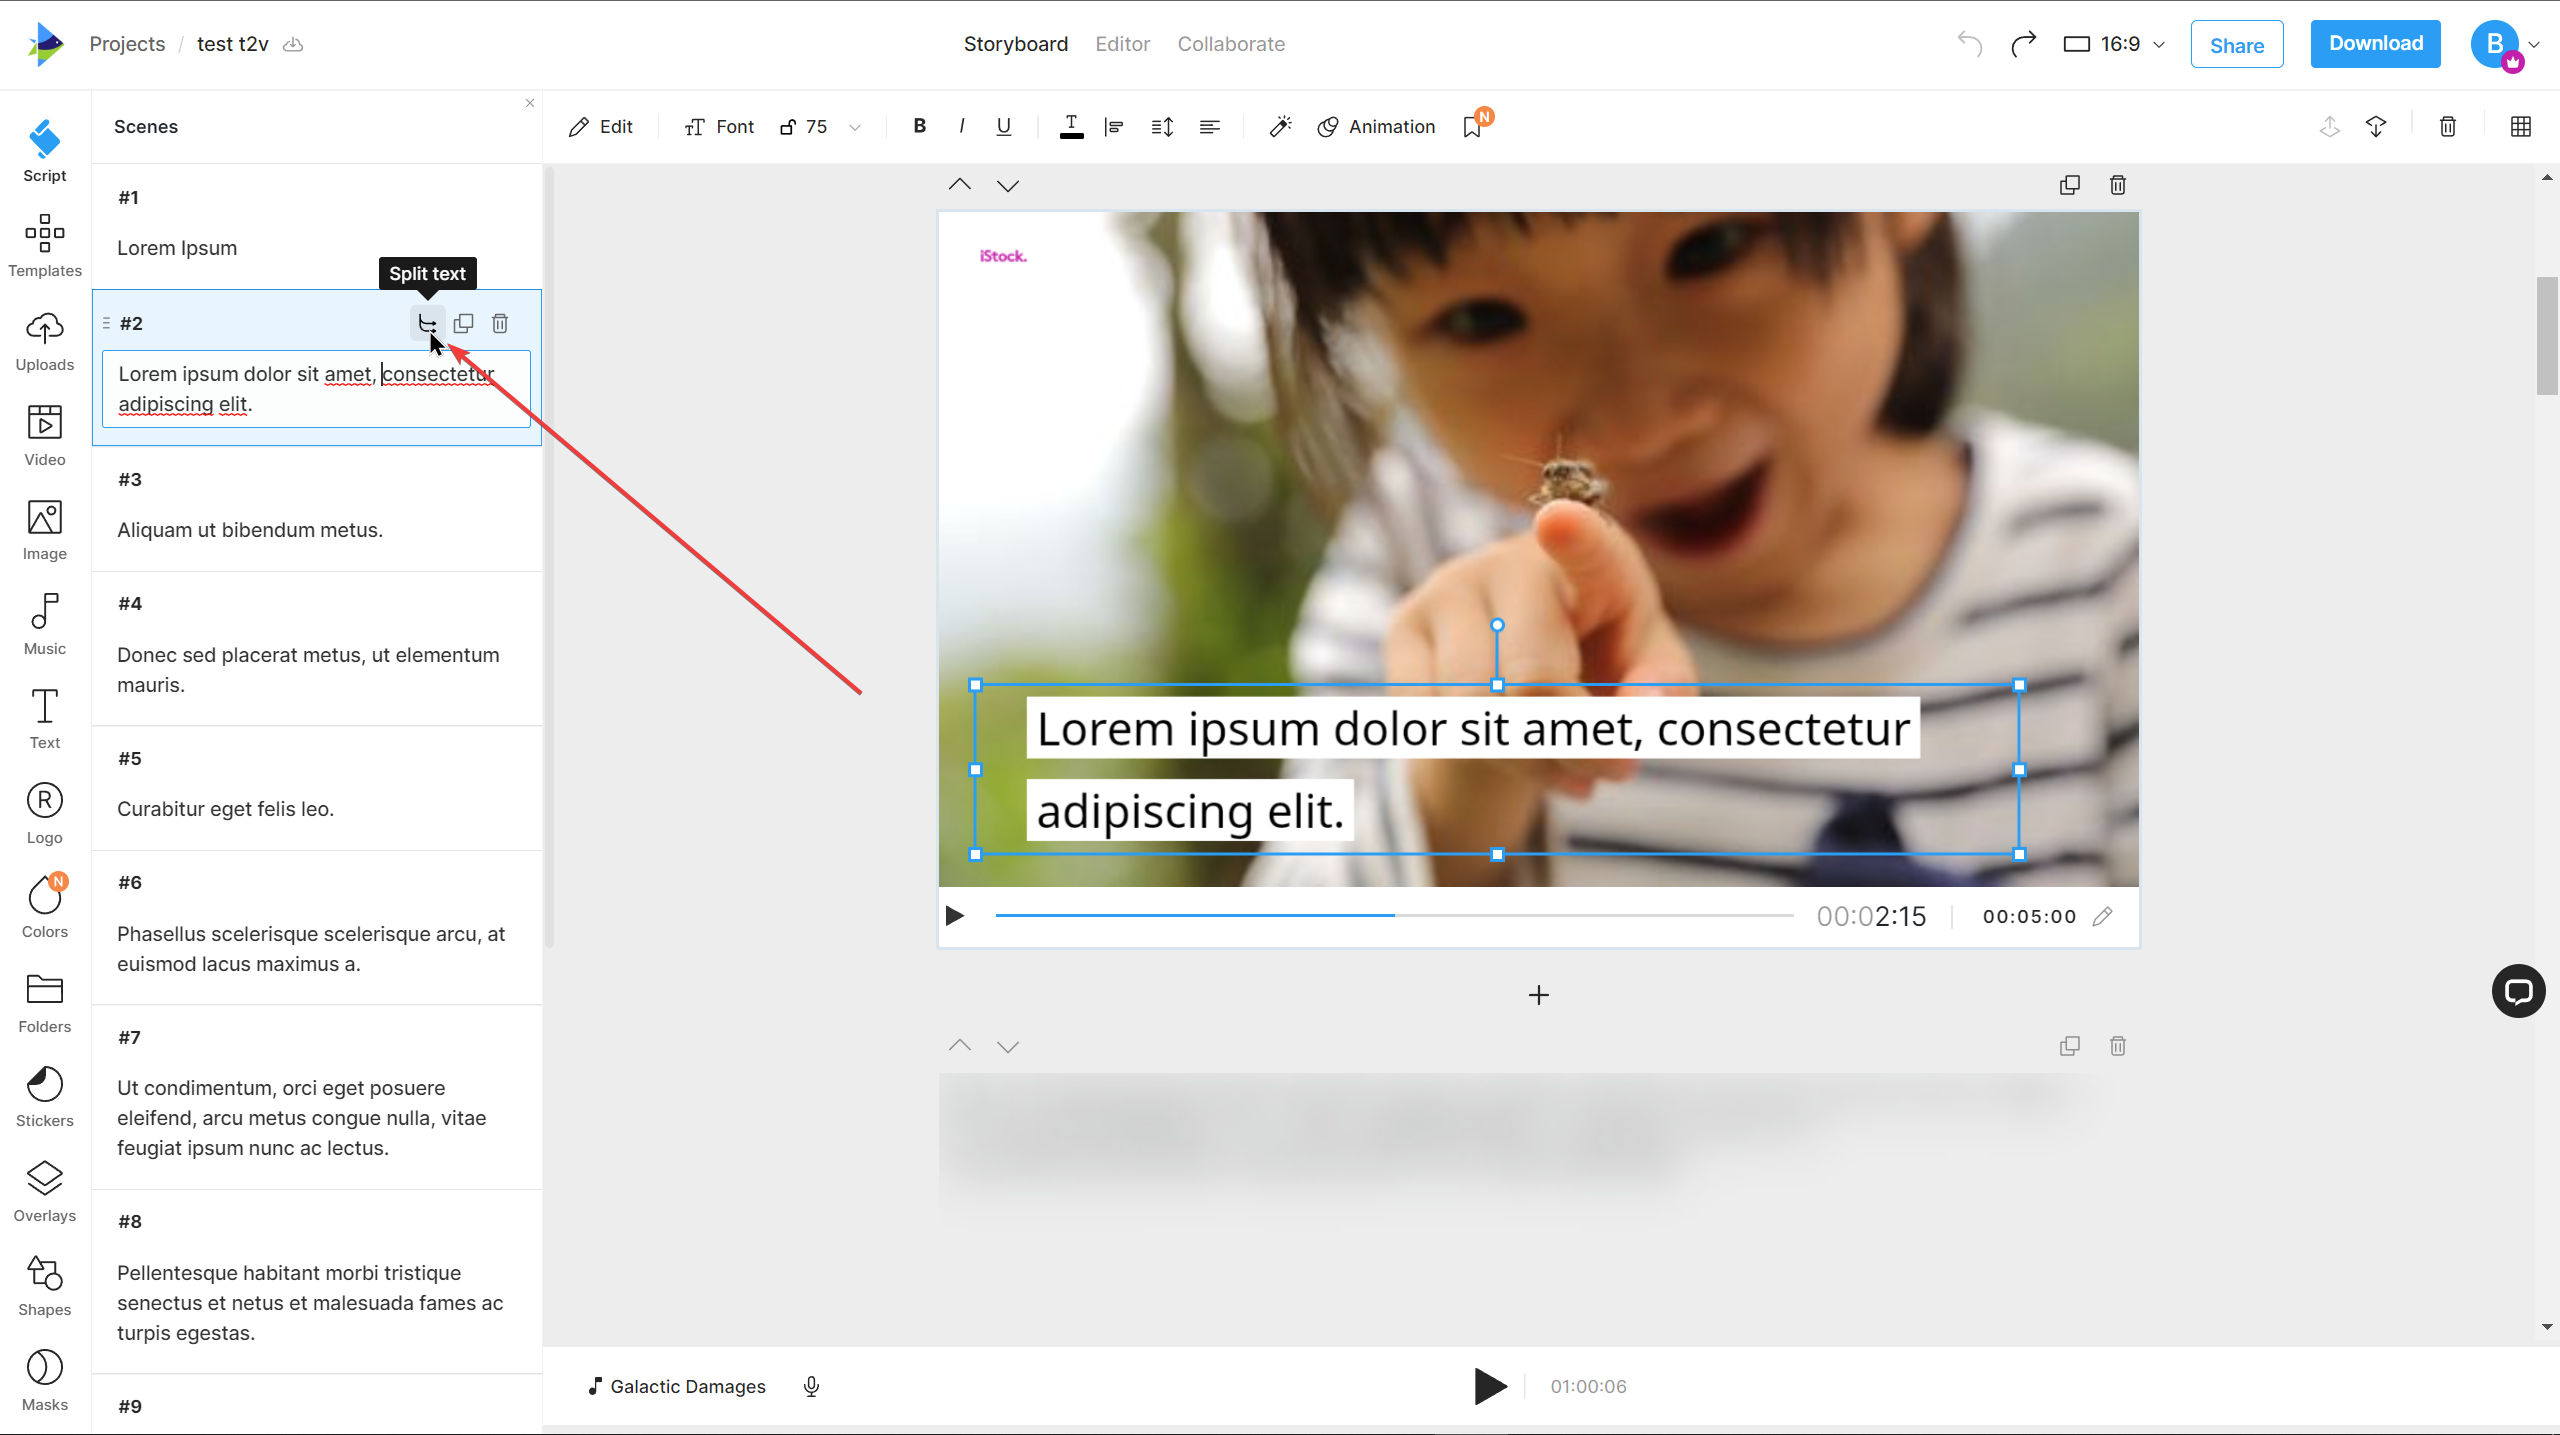Open the Masks panel

click(45, 1380)
